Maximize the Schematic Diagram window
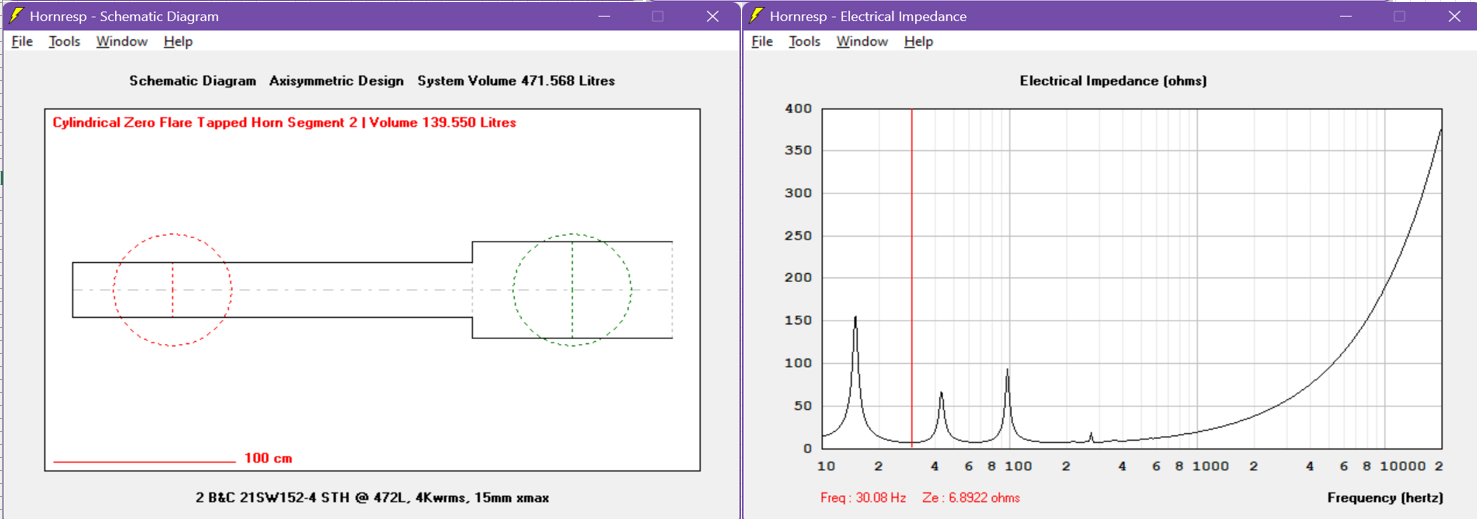 pyautogui.click(x=658, y=16)
